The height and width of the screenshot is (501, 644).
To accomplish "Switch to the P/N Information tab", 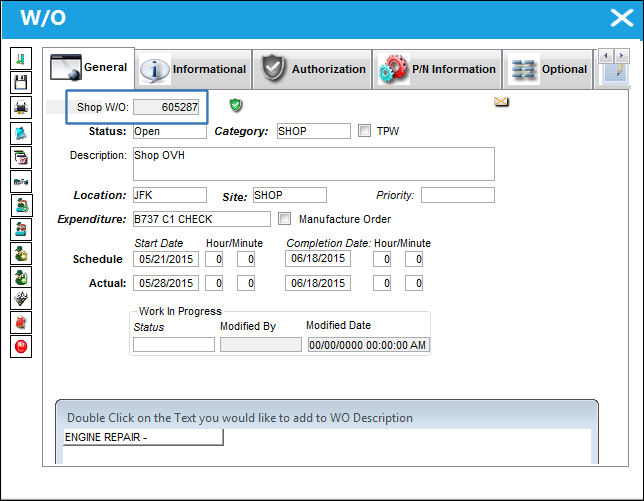I will [437, 69].
